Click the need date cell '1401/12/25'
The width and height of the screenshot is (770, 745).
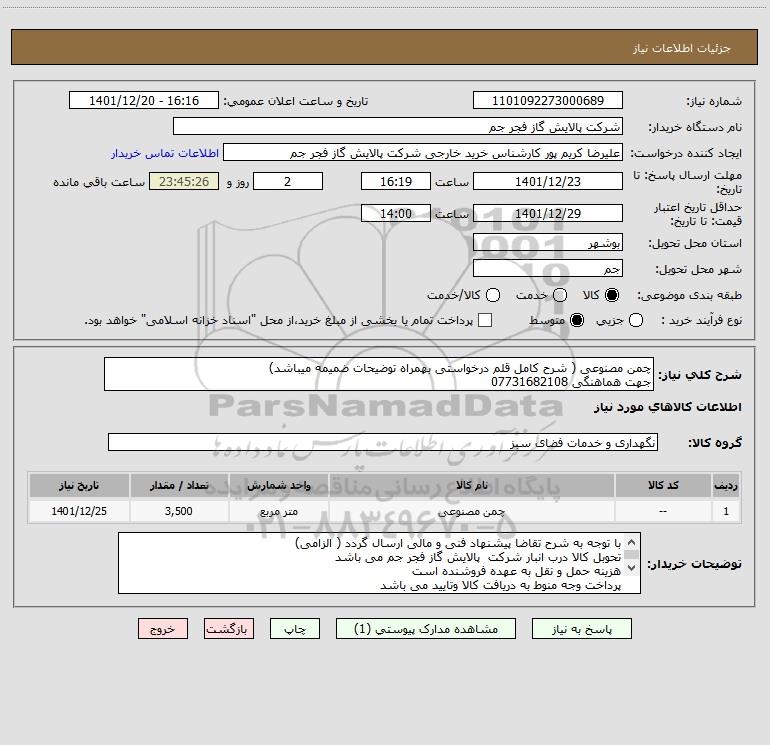pyautogui.click(x=79, y=511)
